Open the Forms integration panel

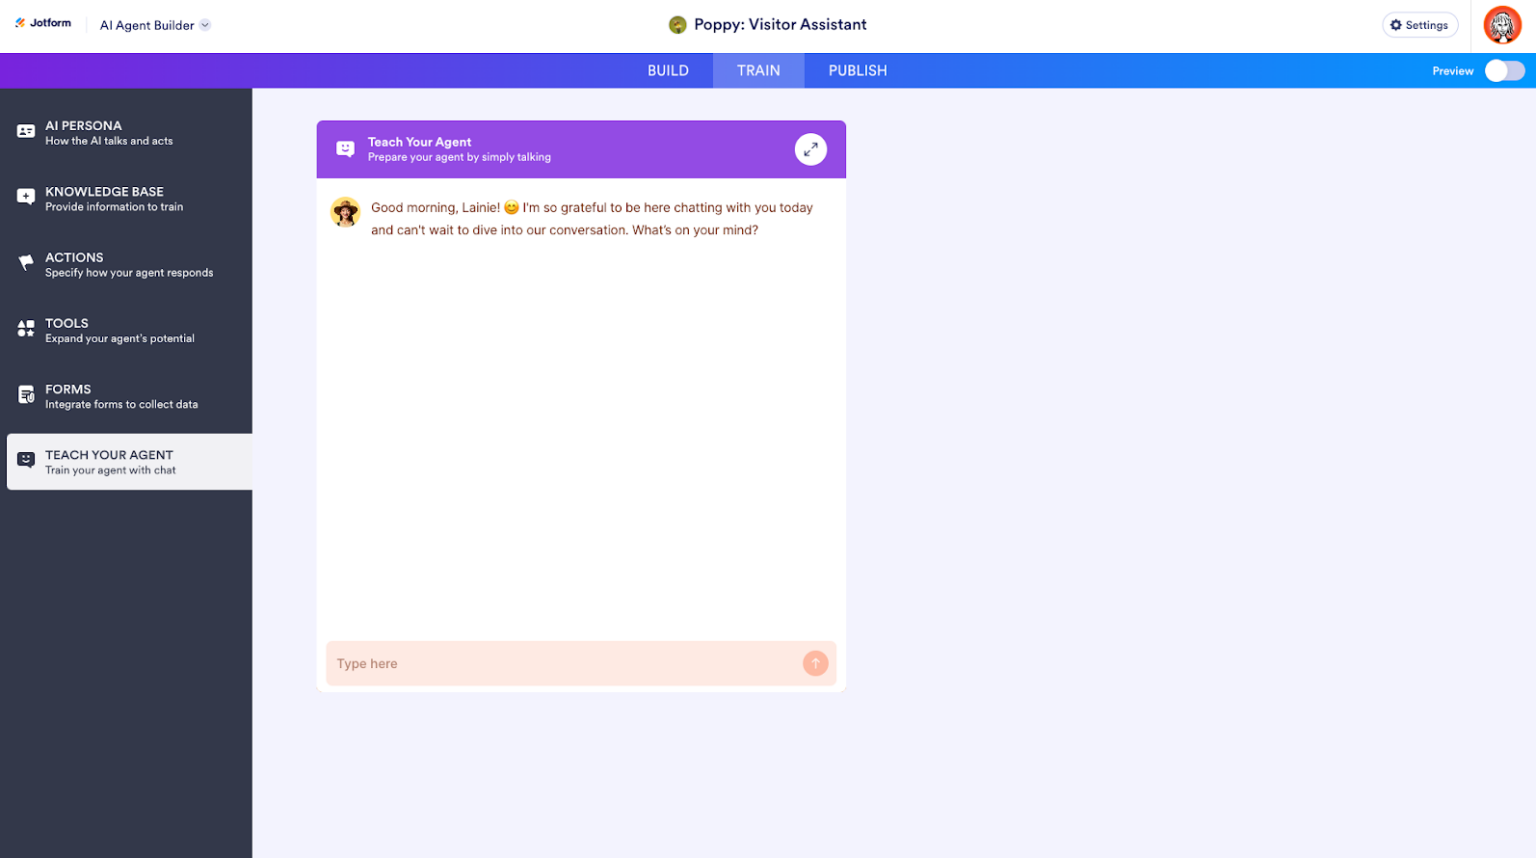24,395
